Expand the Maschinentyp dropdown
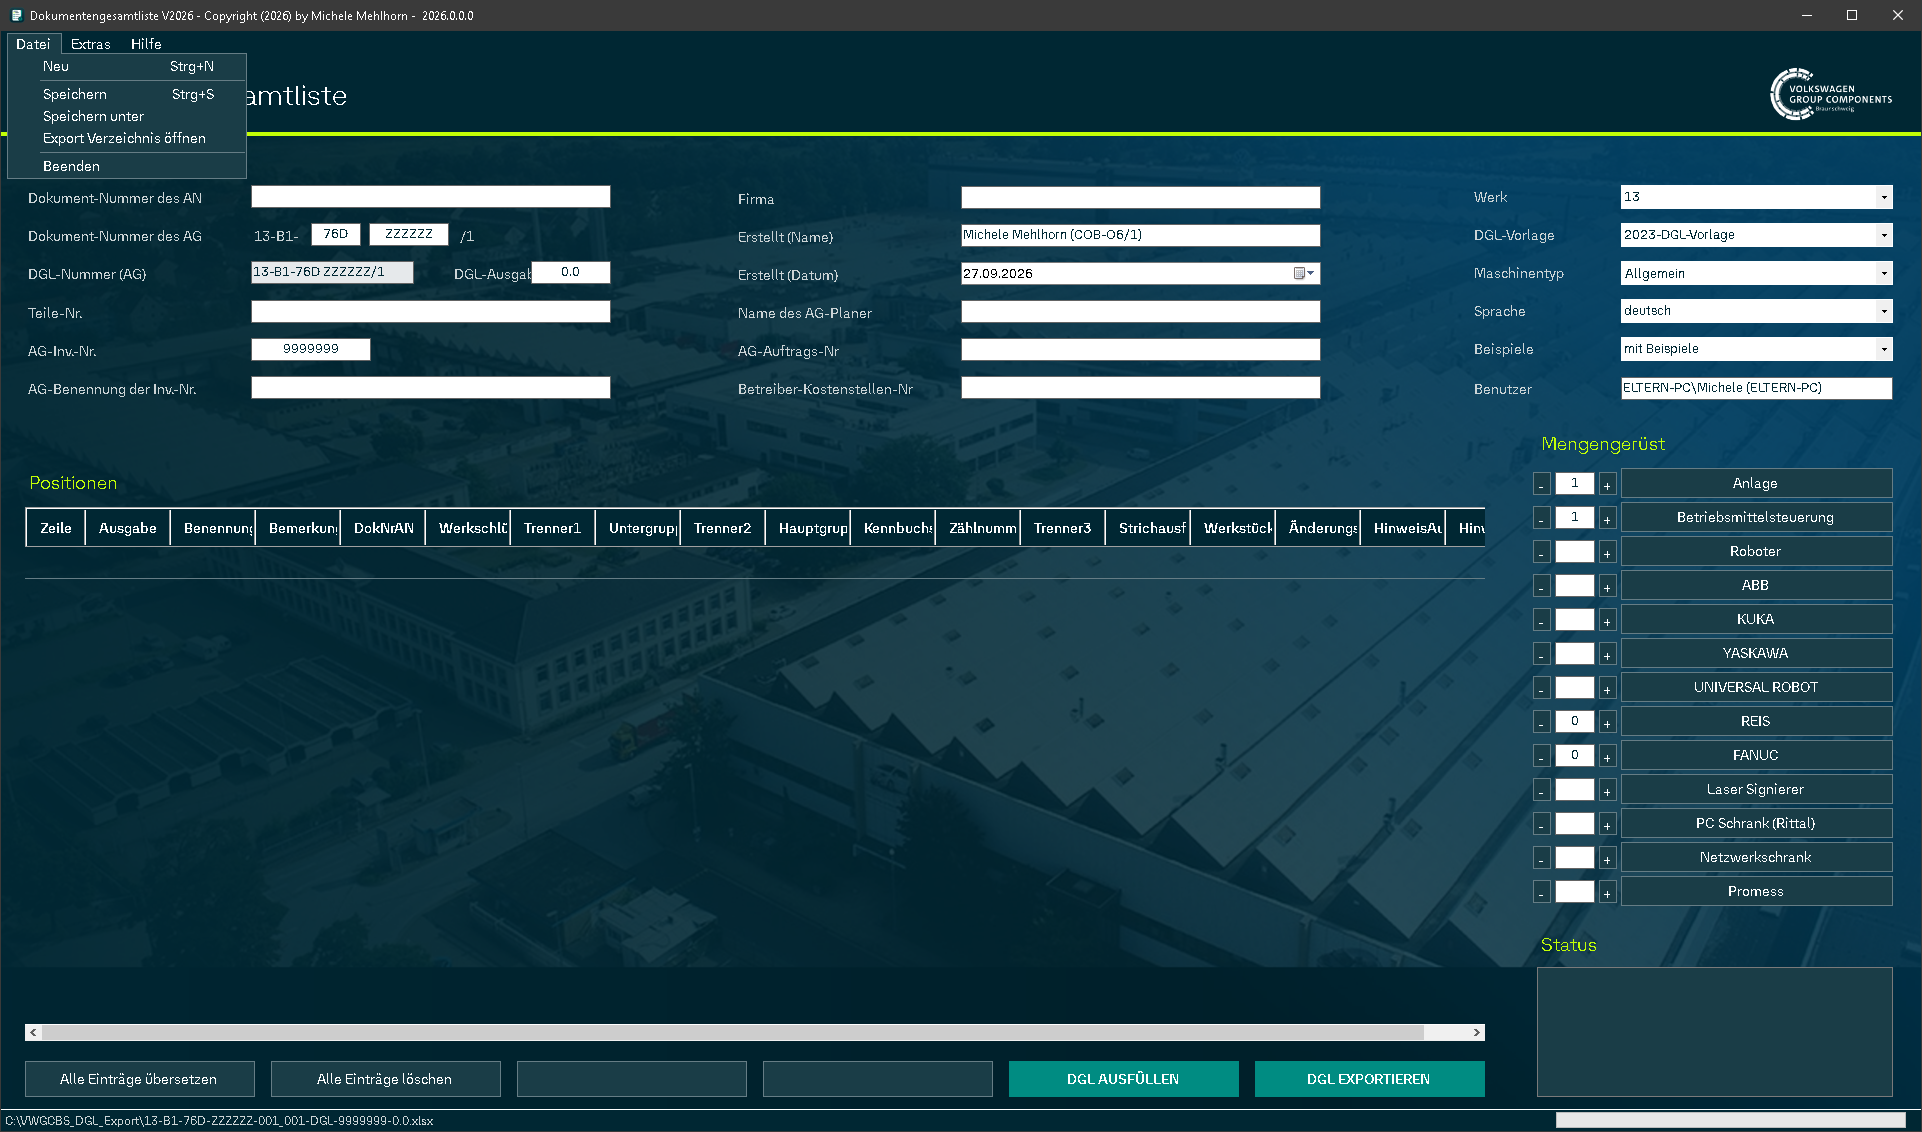Screen dimensions: 1922x1132 (x=1884, y=273)
